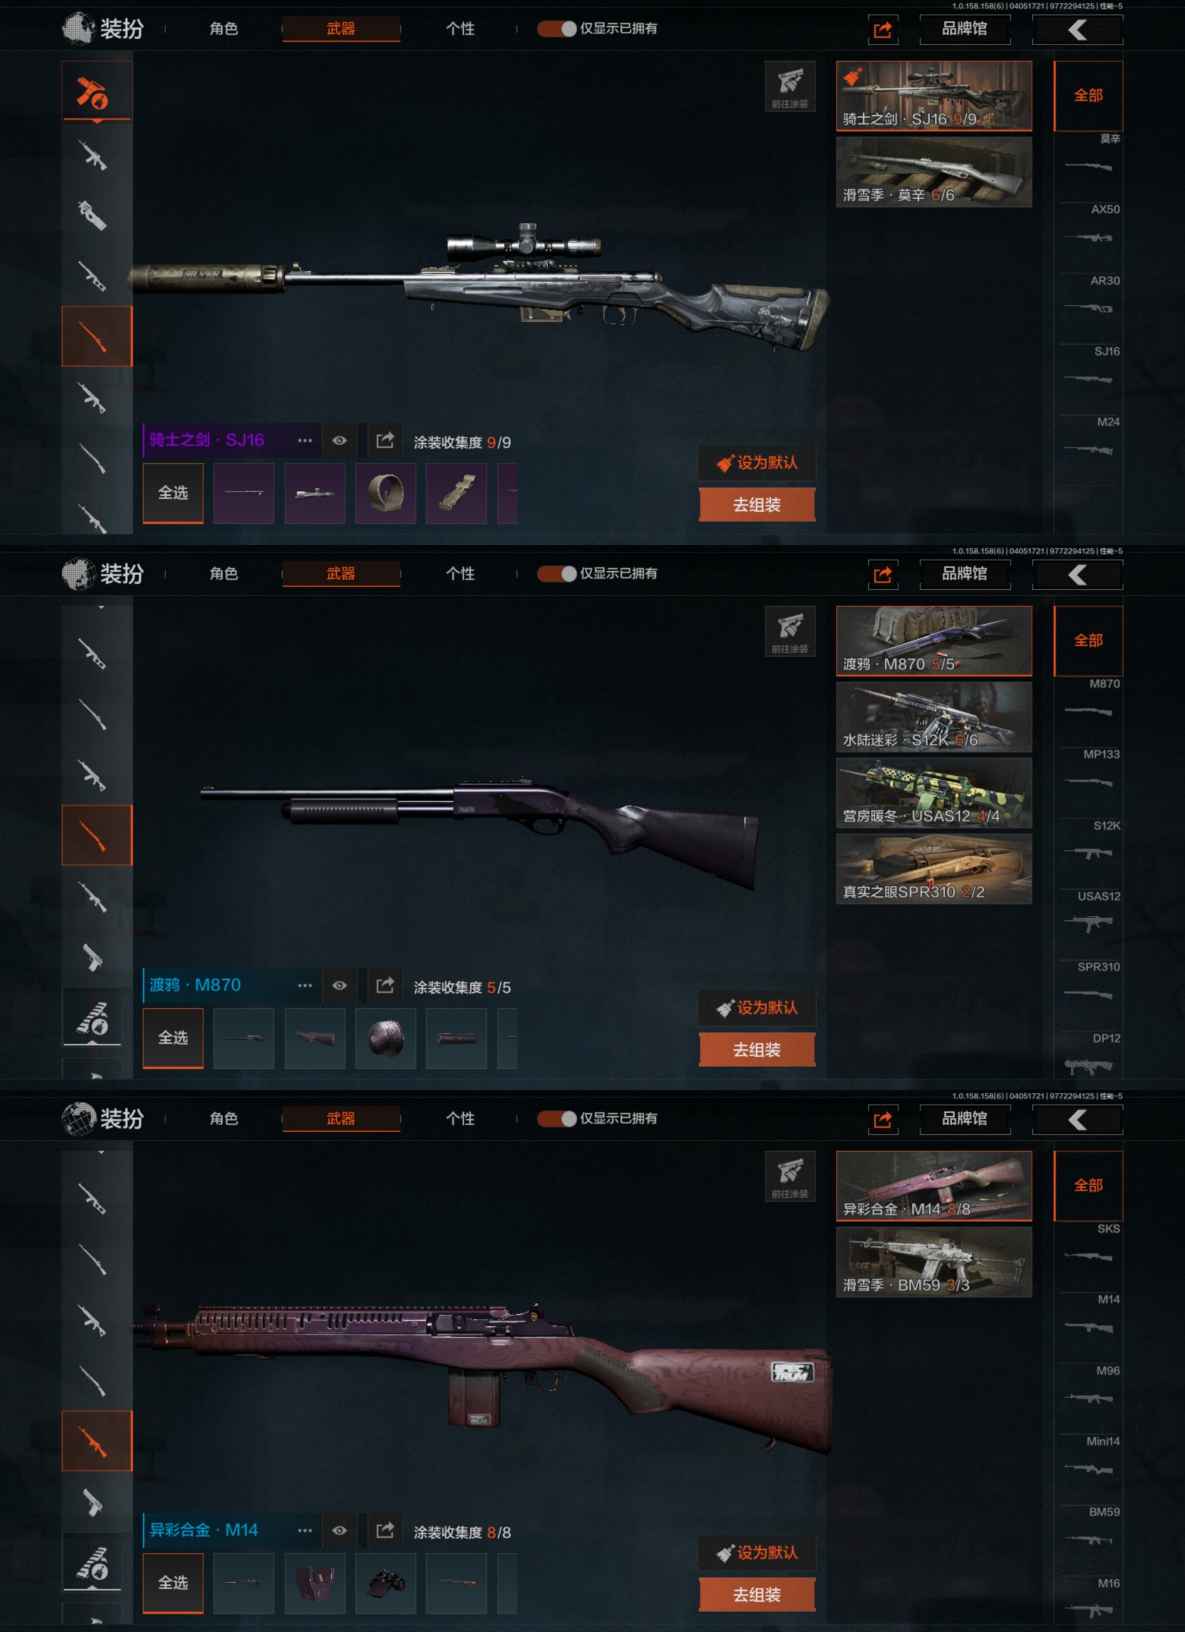
Task: Click 全选 in the 骑士之剑·SJ16 parts row
Action: pos(173,493)
